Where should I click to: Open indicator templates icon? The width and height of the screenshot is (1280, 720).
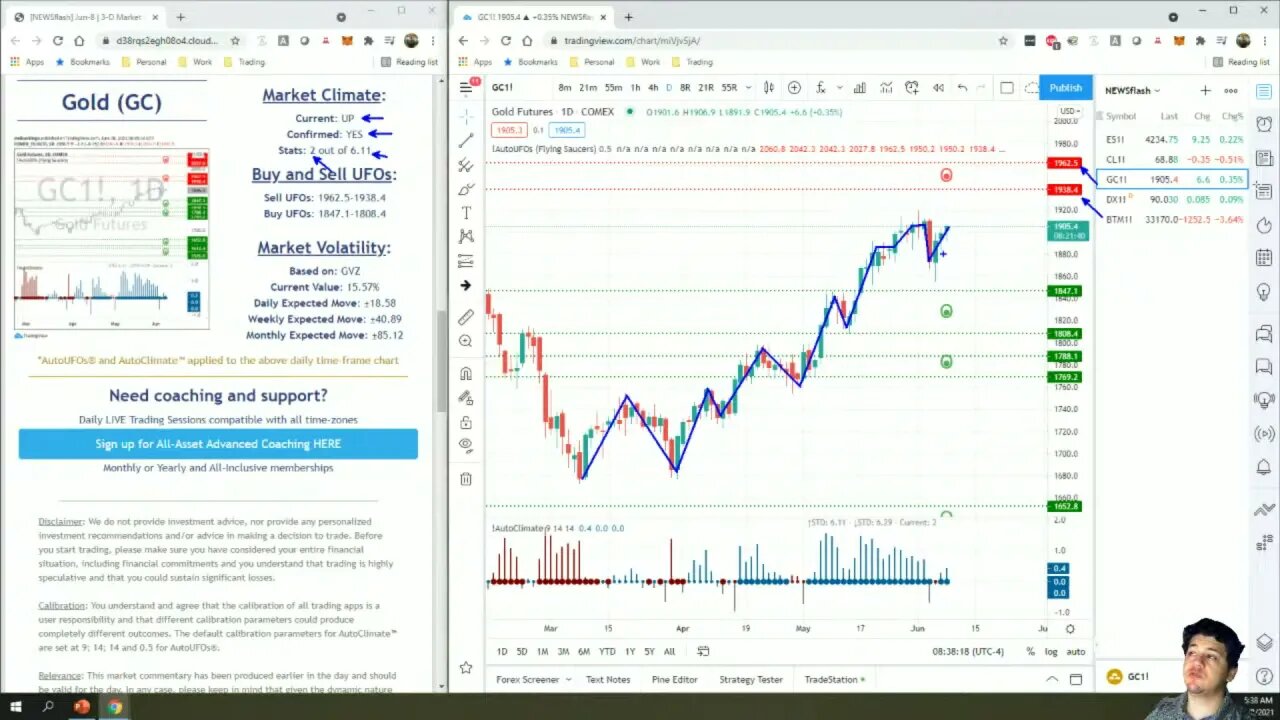[885, 88]
